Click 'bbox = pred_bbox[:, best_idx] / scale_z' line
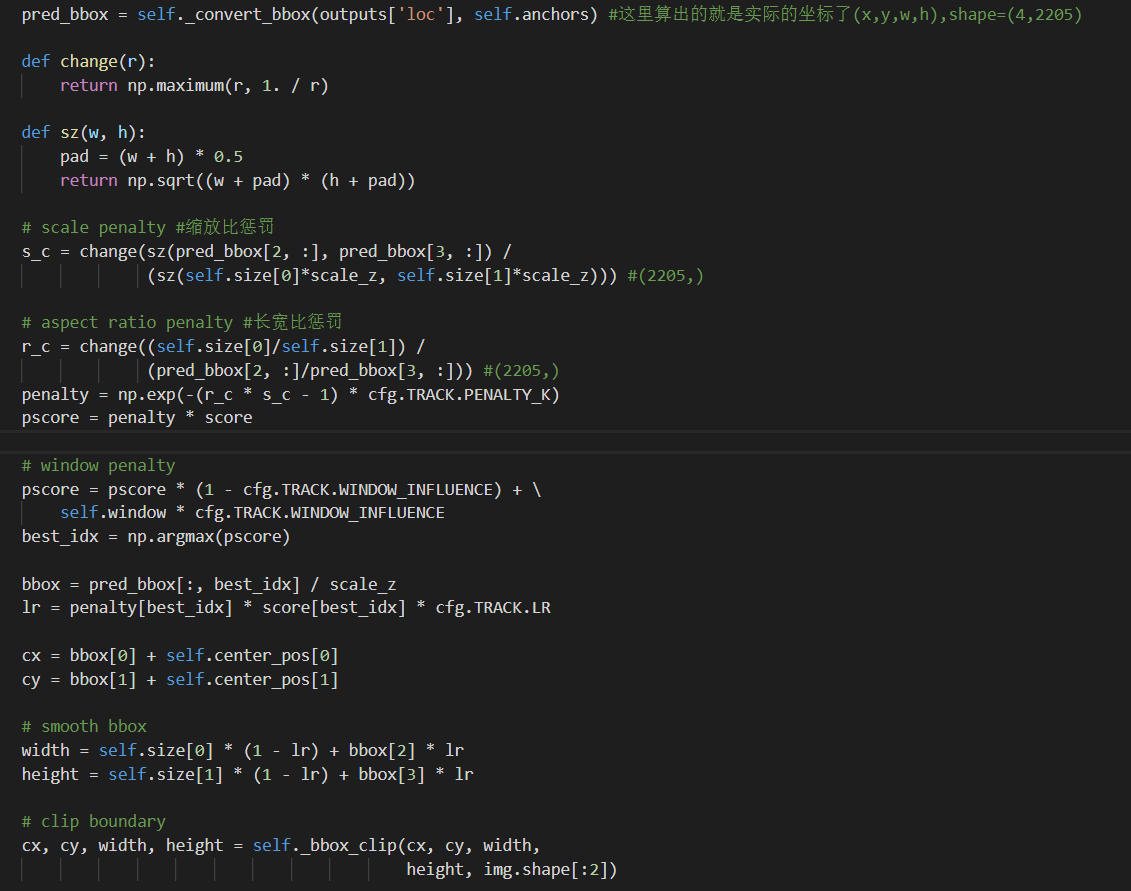The image size is (1131, 891). pyautogui.click(x=209, y=584)
